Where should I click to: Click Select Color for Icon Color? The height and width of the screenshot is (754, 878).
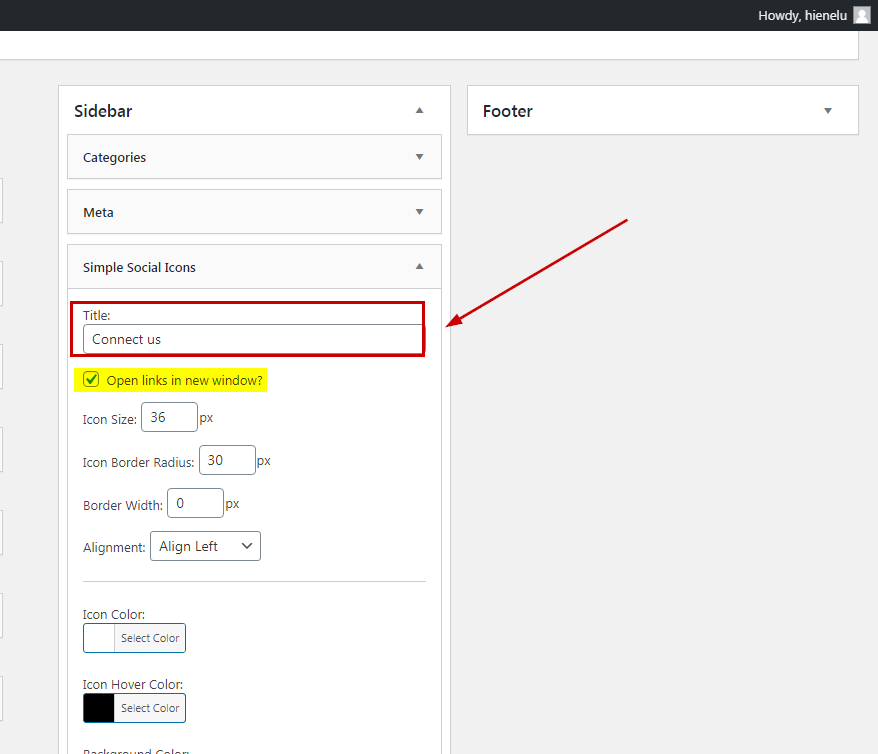coord(150,638)
